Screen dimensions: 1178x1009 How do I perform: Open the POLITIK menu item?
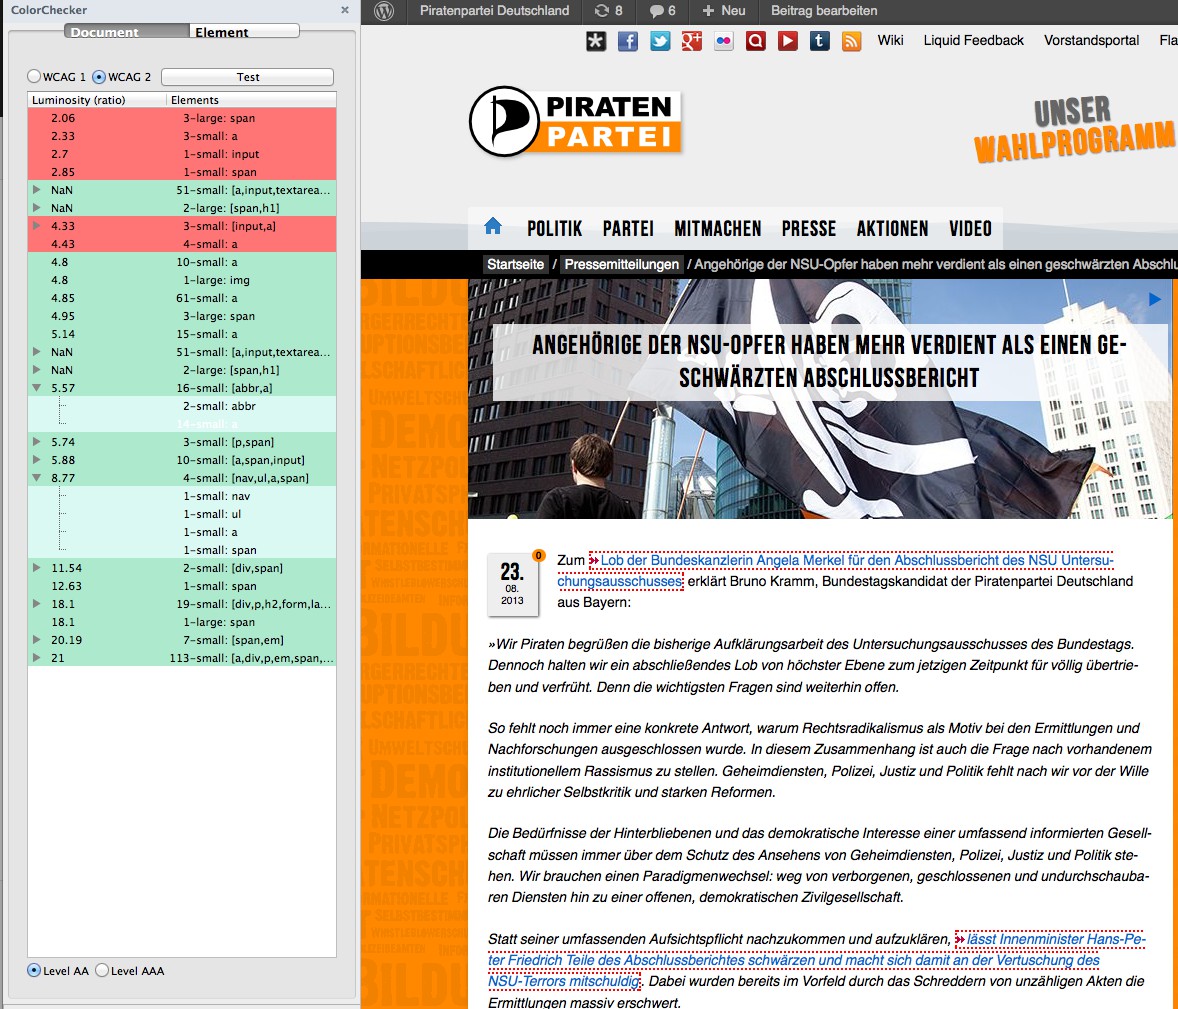point(554,229)
